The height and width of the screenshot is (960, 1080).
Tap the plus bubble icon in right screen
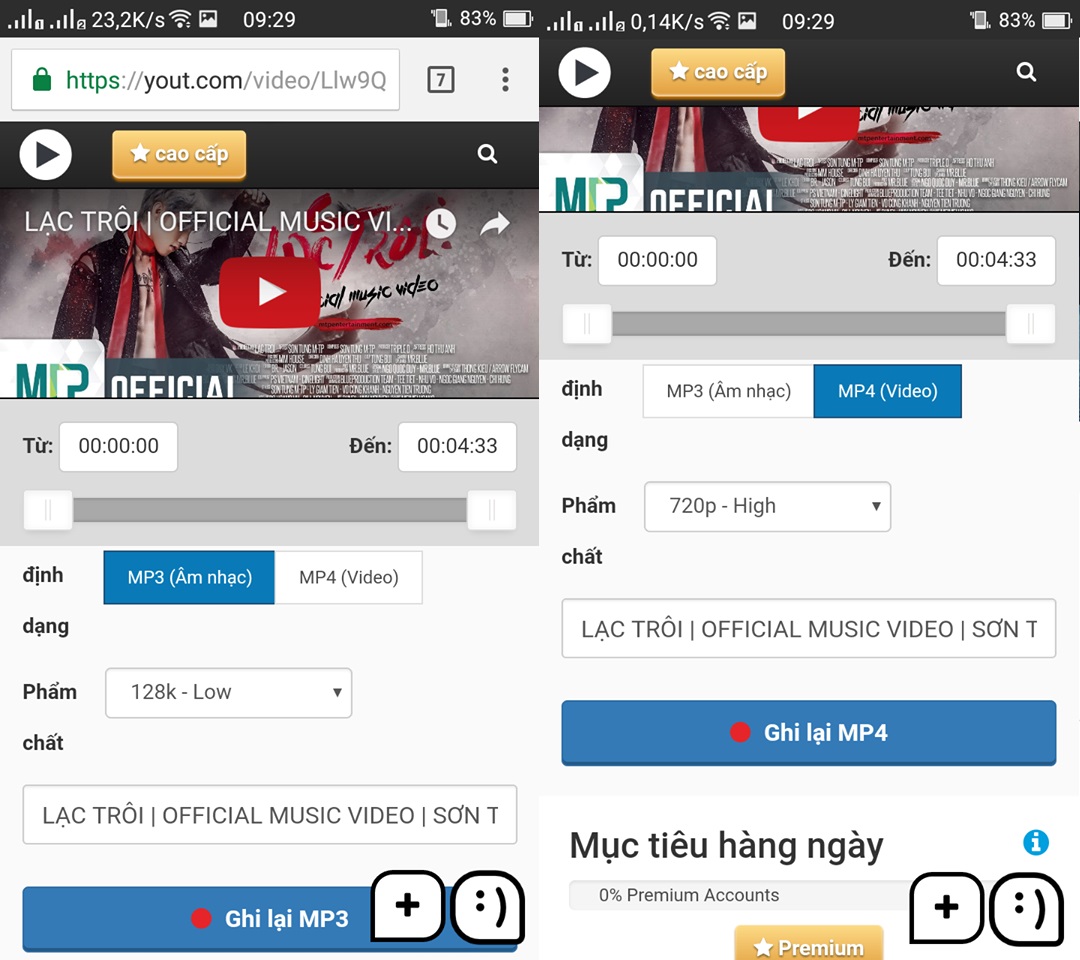coord(947,907)
